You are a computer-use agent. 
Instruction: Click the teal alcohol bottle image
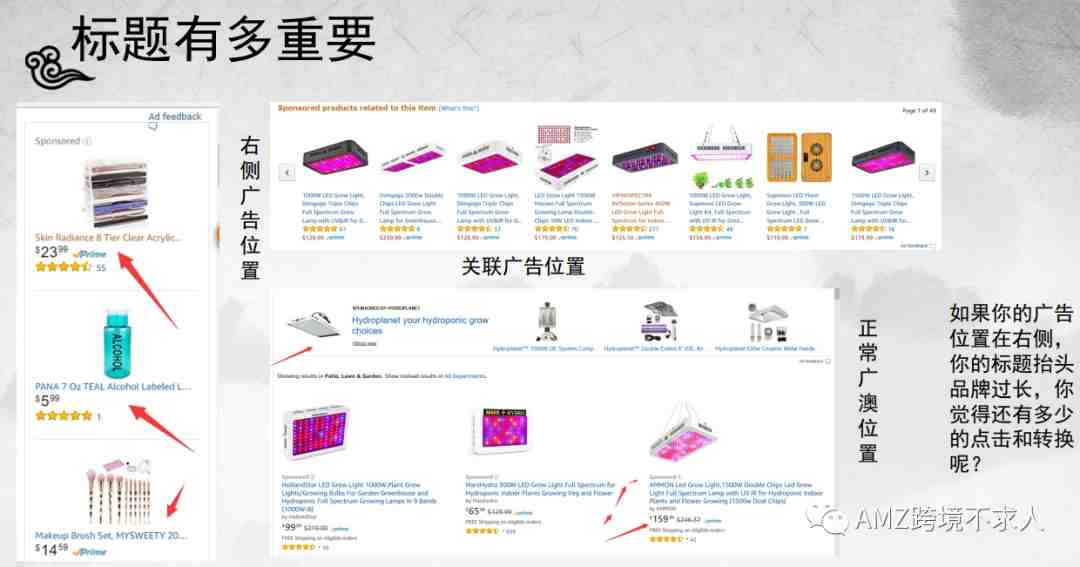point(116,344)
